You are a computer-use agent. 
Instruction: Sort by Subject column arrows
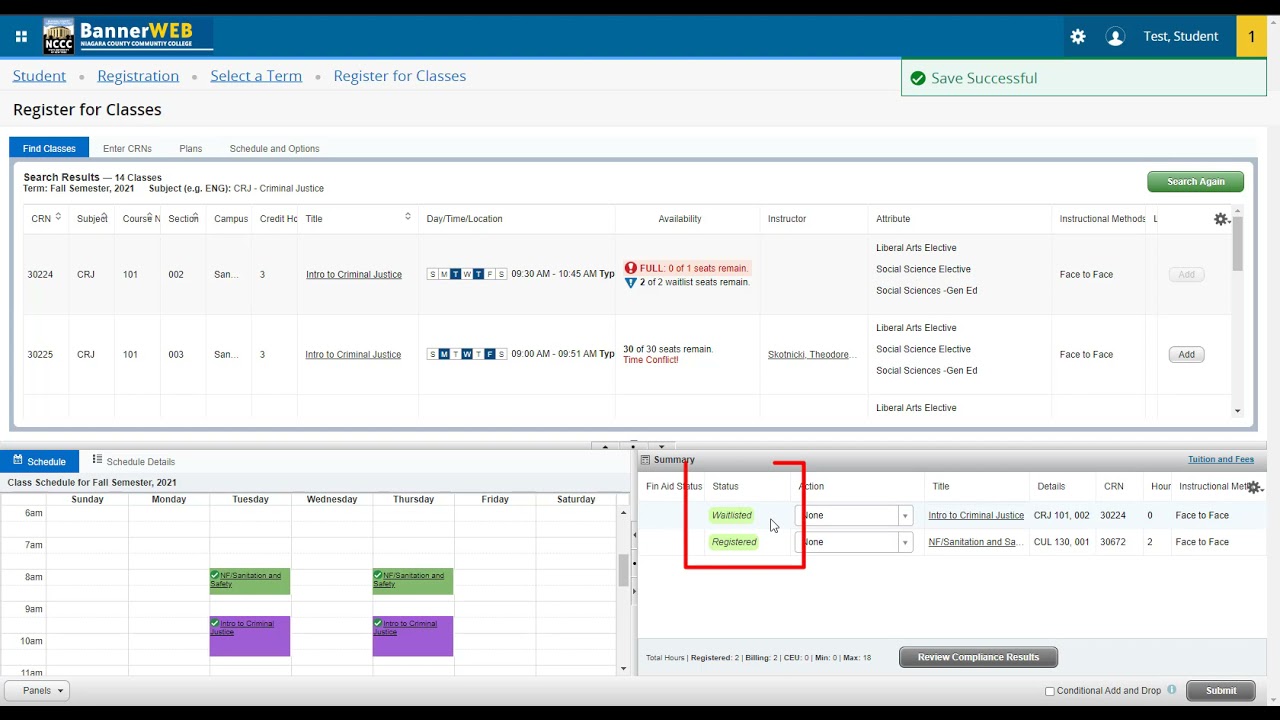click(104, 217)
